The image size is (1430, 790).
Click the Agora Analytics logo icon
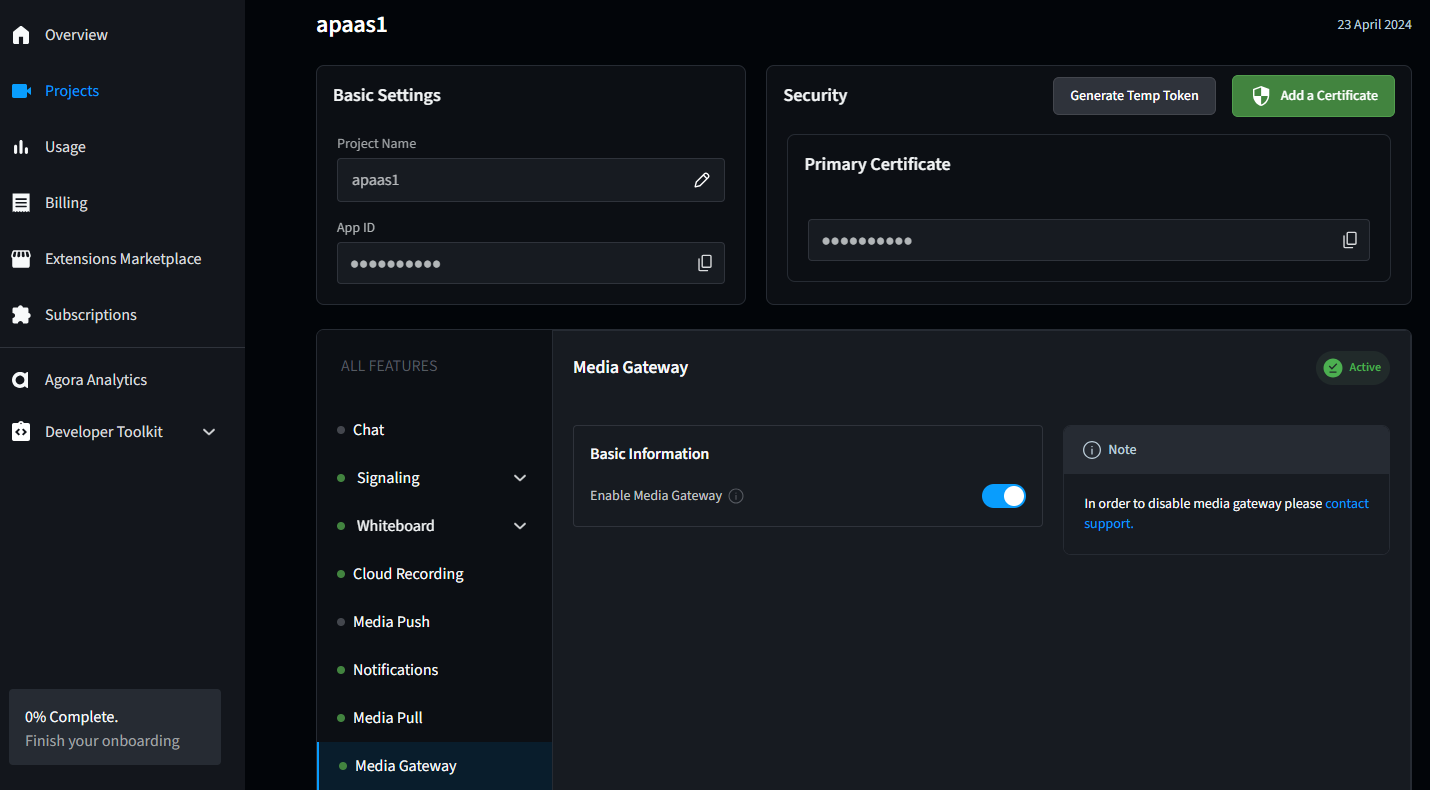[x=20, y=380]
